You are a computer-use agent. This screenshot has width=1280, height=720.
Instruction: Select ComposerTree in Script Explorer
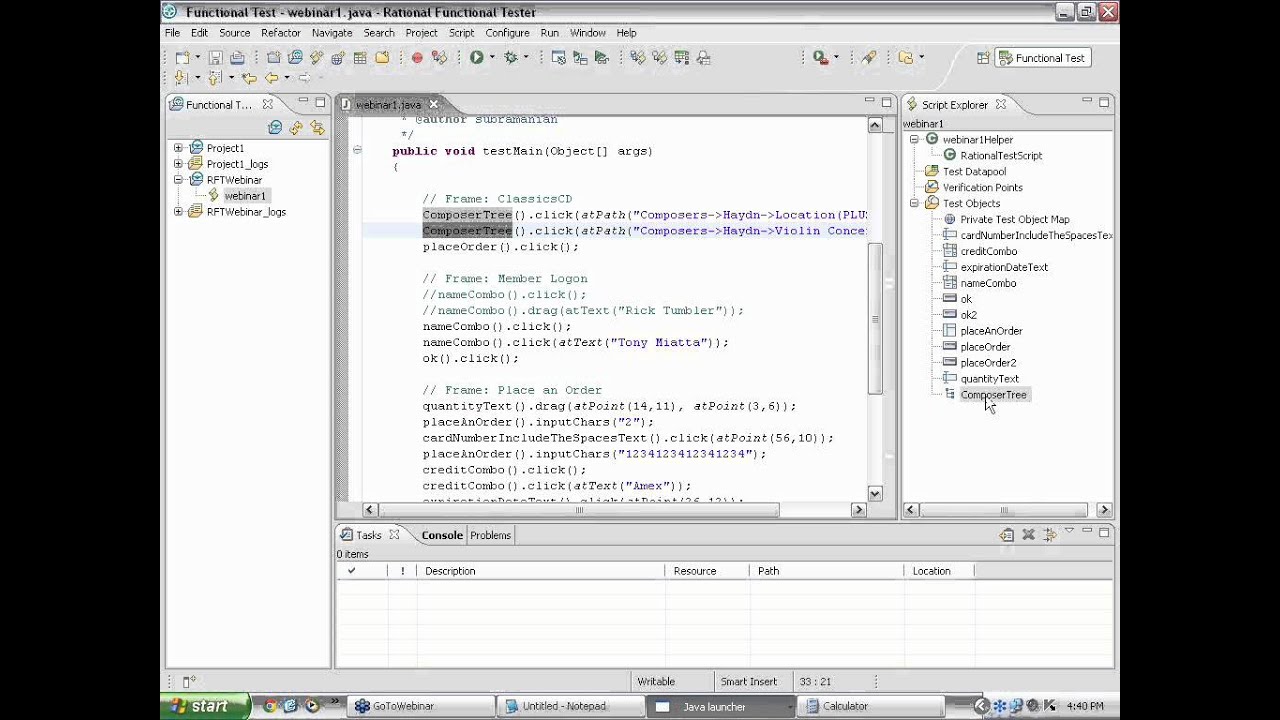tap(993, 395)
